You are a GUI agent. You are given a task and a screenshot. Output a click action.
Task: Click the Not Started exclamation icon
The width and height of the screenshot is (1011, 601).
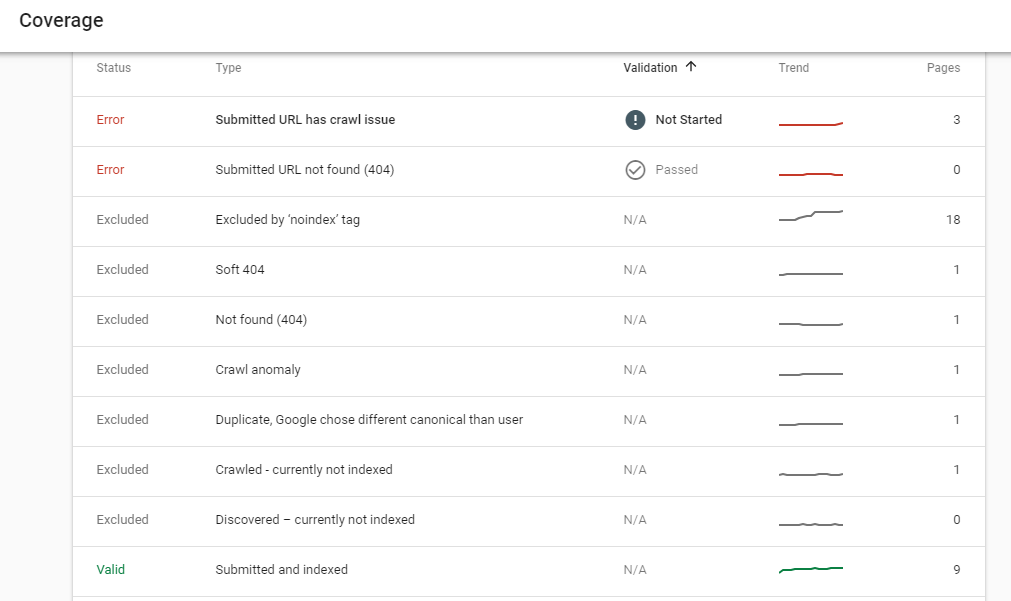coord(635,120)
